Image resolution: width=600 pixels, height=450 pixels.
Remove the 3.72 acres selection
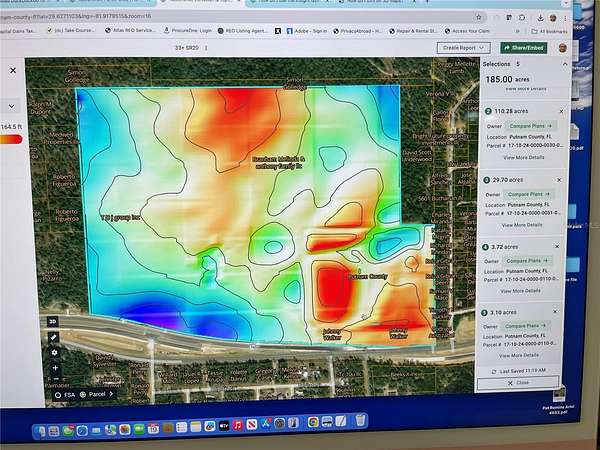tap(560, 247)
